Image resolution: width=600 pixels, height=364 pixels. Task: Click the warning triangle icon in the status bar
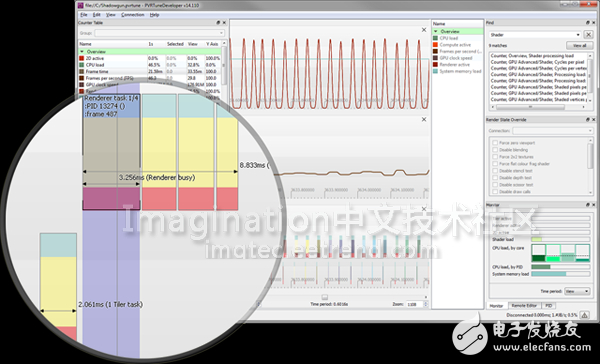[x=584, y=315]
